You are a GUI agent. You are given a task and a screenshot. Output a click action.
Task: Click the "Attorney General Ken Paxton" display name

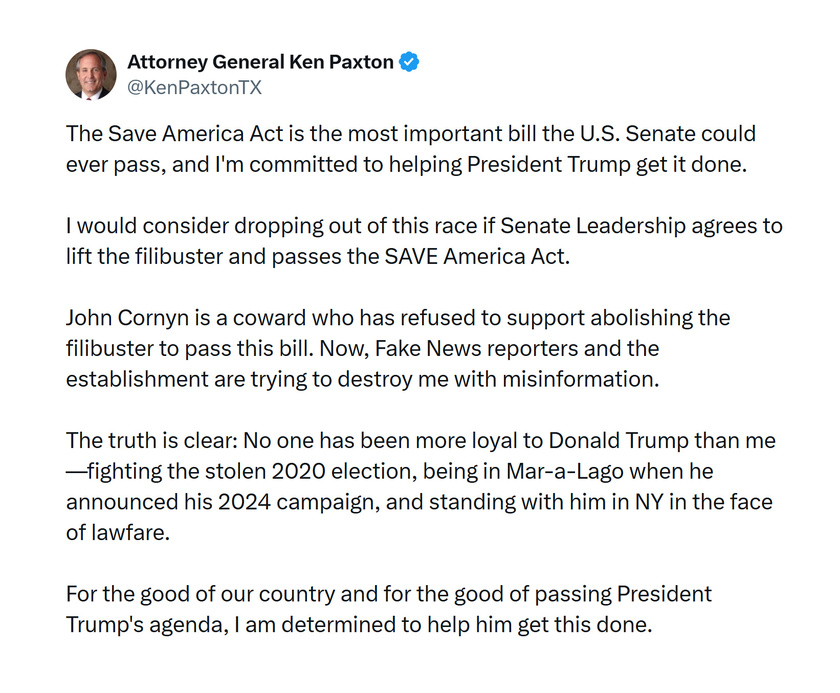(260, 62)
